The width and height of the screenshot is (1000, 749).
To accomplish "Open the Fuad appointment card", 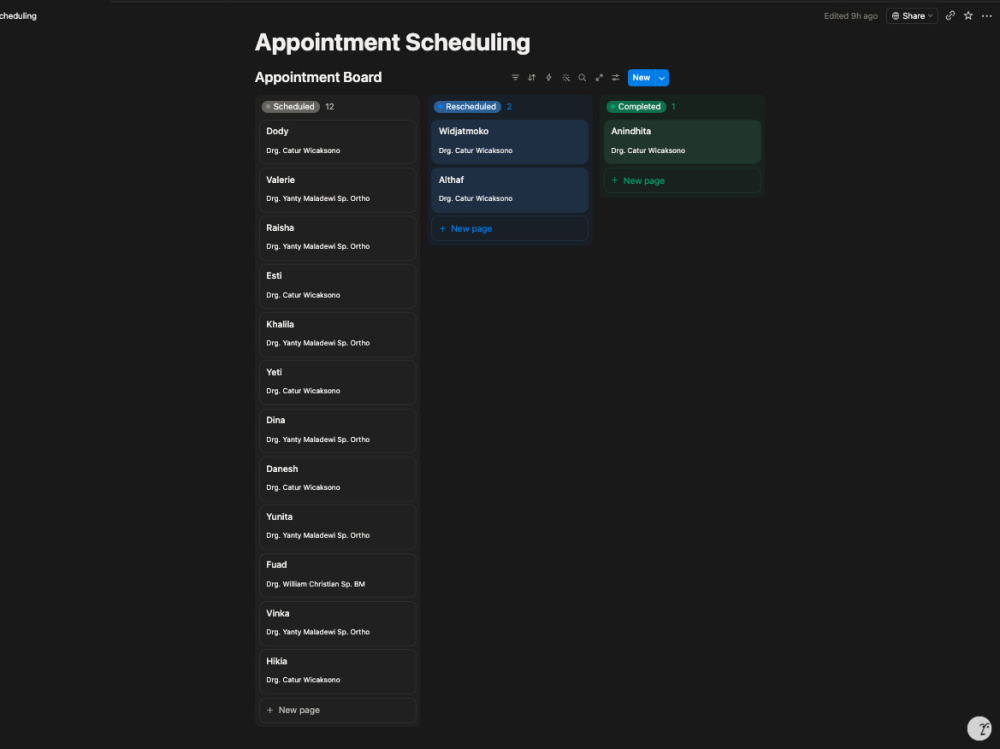I will point(338,575).
